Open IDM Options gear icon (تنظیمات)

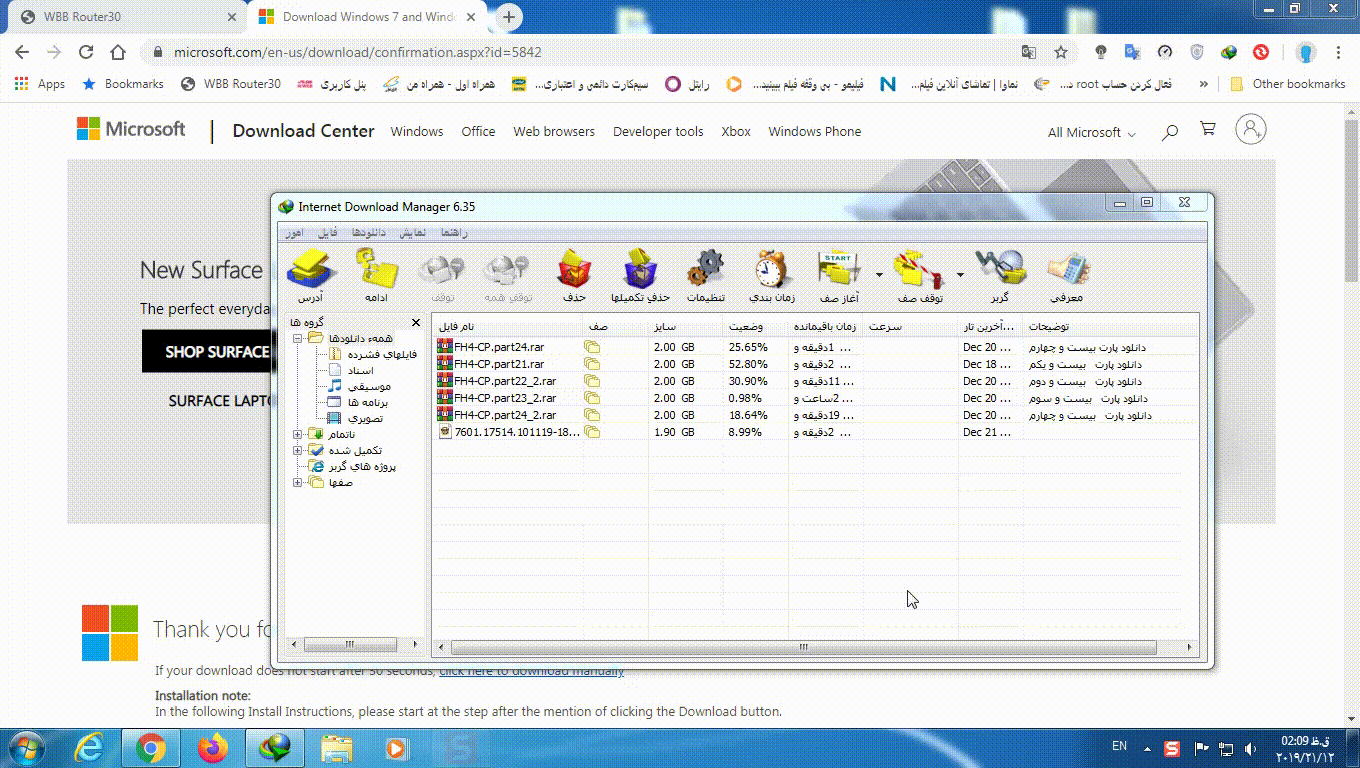705,275
